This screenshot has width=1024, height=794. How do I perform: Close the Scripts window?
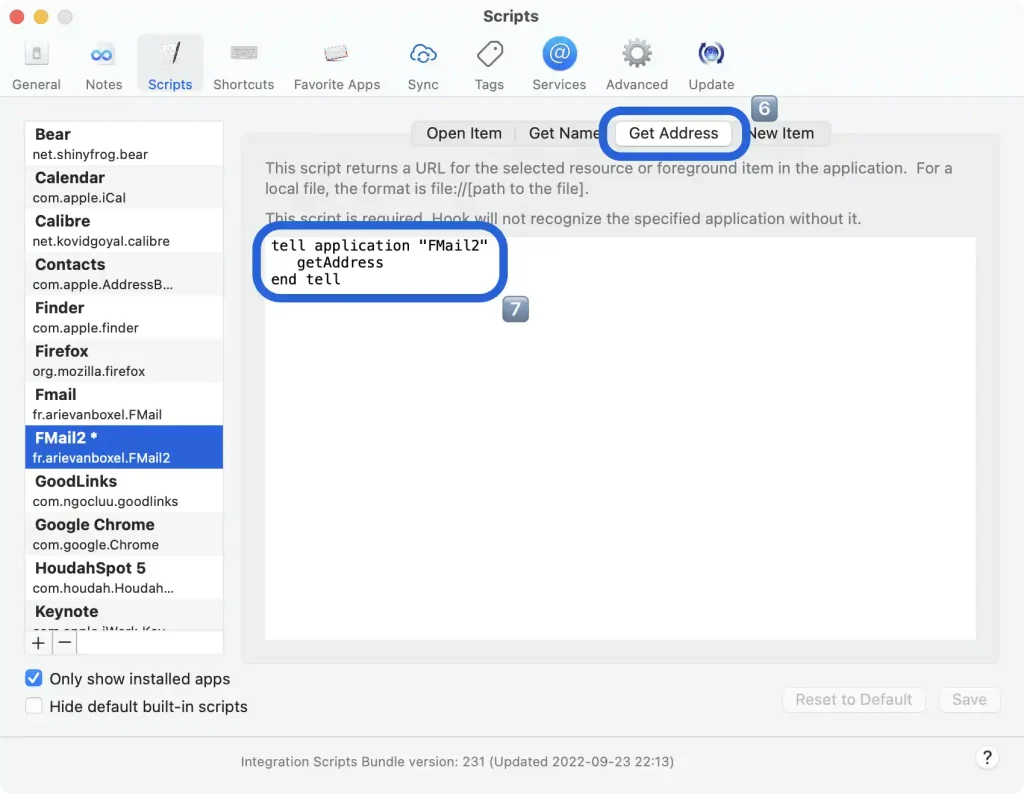[x=17, y=16]
